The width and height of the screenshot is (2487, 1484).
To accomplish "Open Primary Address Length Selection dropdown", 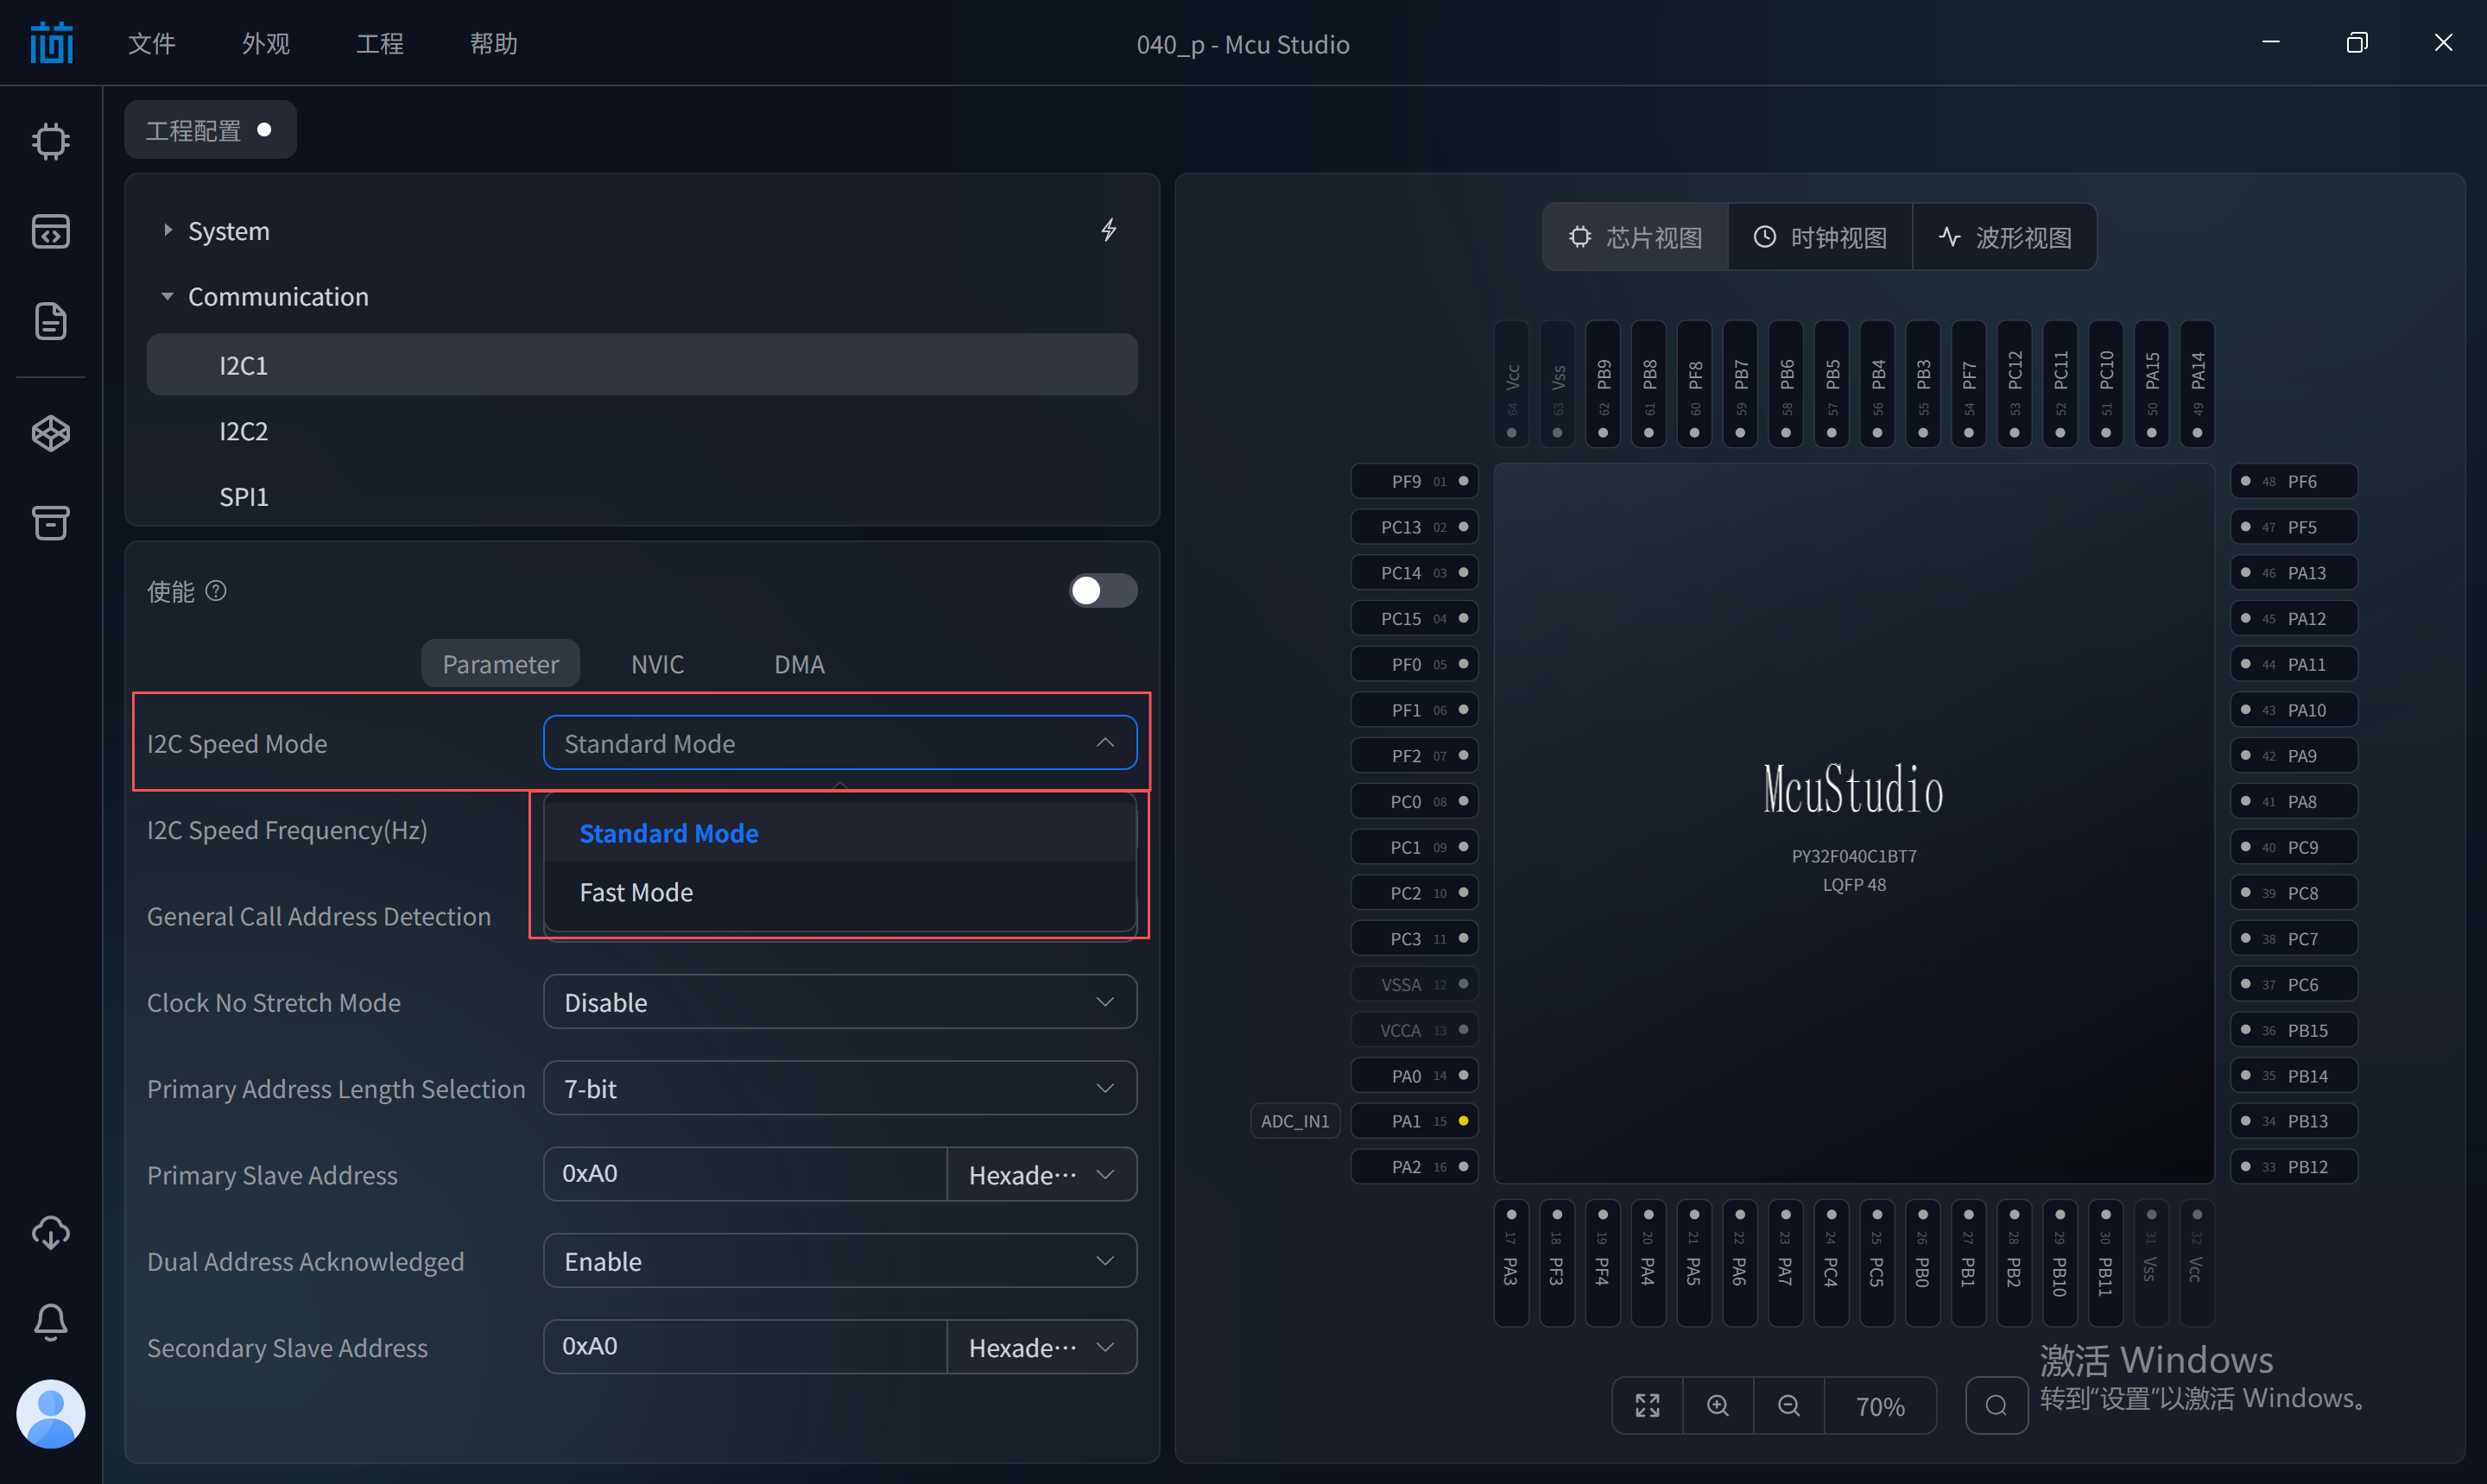I will point(839,1088).
